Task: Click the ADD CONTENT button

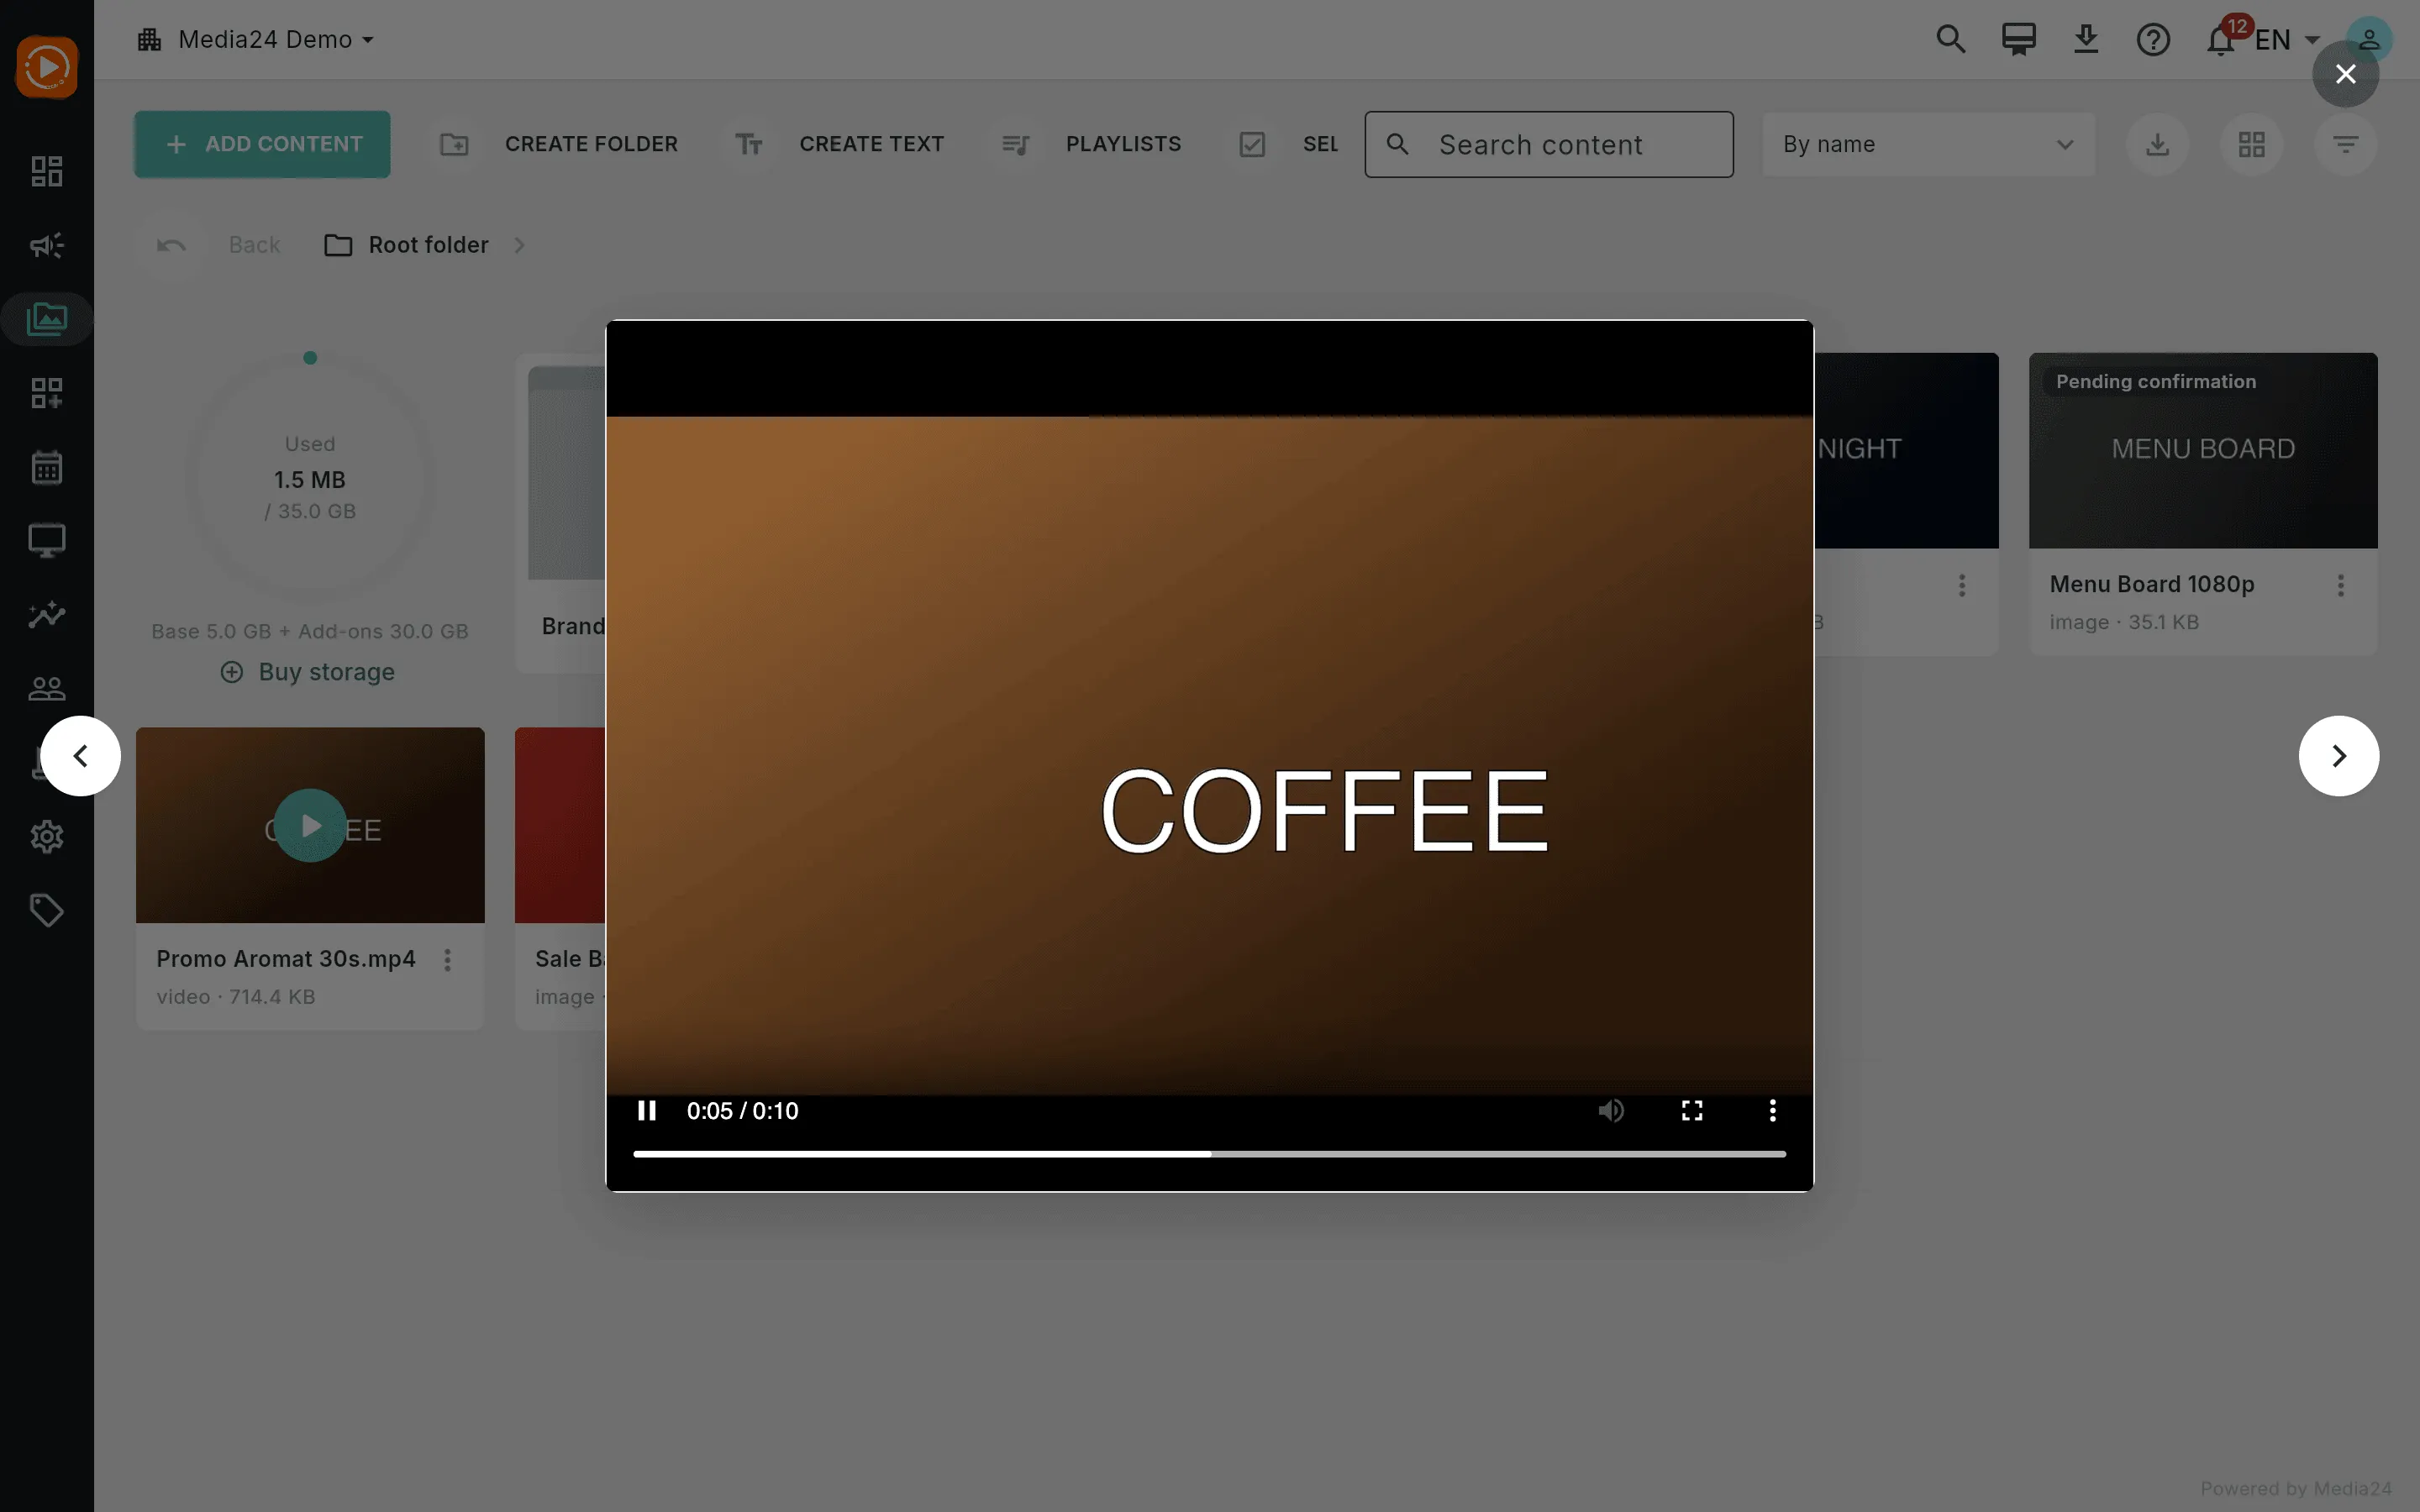Action: click(x=262, y=144)
